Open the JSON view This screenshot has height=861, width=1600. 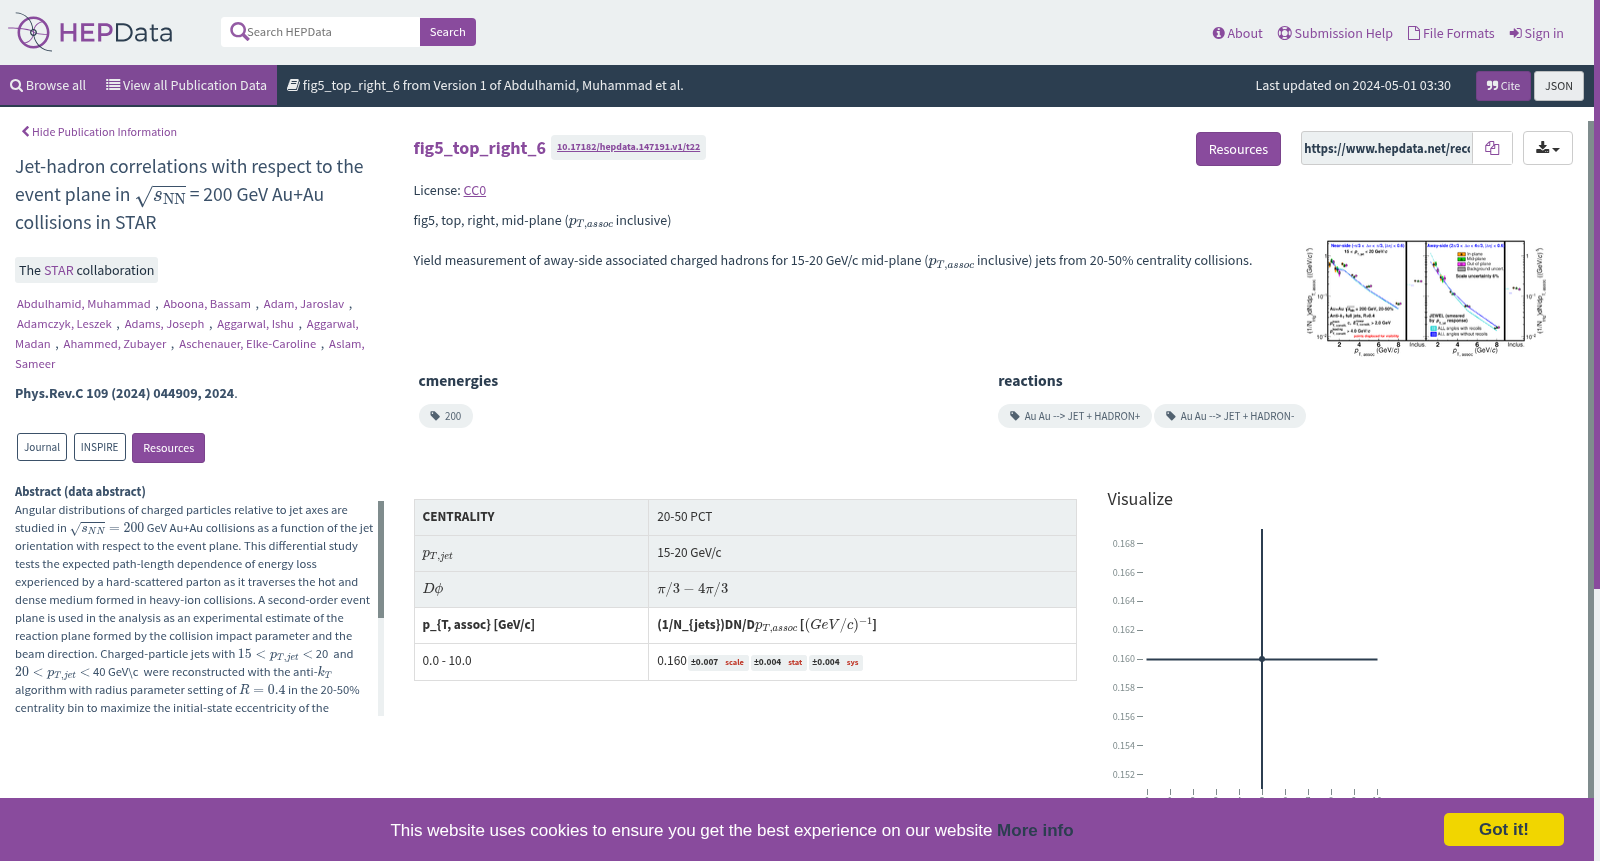1559,86
